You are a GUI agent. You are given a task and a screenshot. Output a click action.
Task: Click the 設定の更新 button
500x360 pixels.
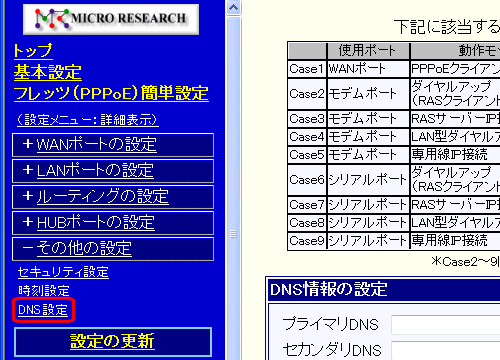(113, 342)
